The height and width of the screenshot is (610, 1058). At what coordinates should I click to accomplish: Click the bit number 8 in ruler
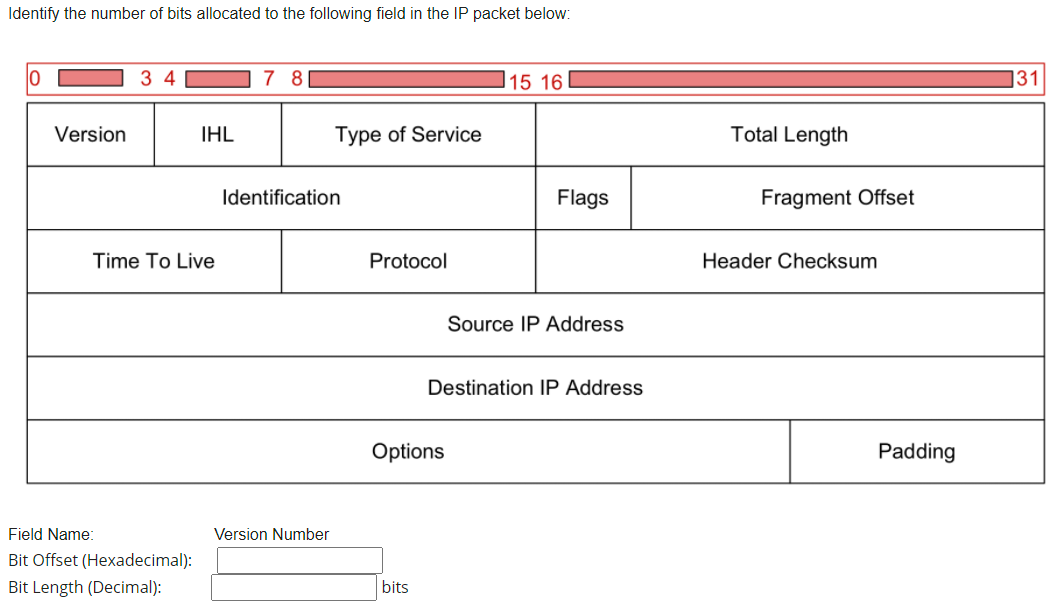coord(296,78)
